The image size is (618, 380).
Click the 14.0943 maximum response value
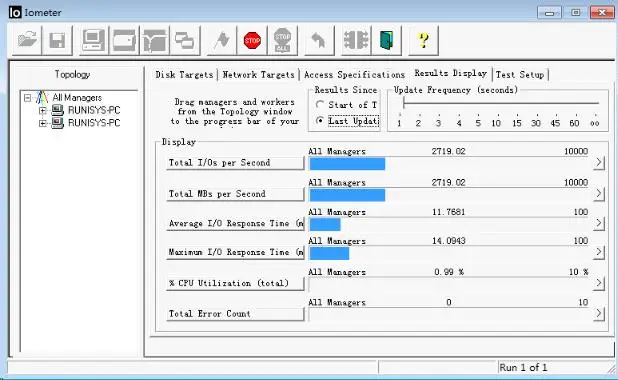coord(449,241)
